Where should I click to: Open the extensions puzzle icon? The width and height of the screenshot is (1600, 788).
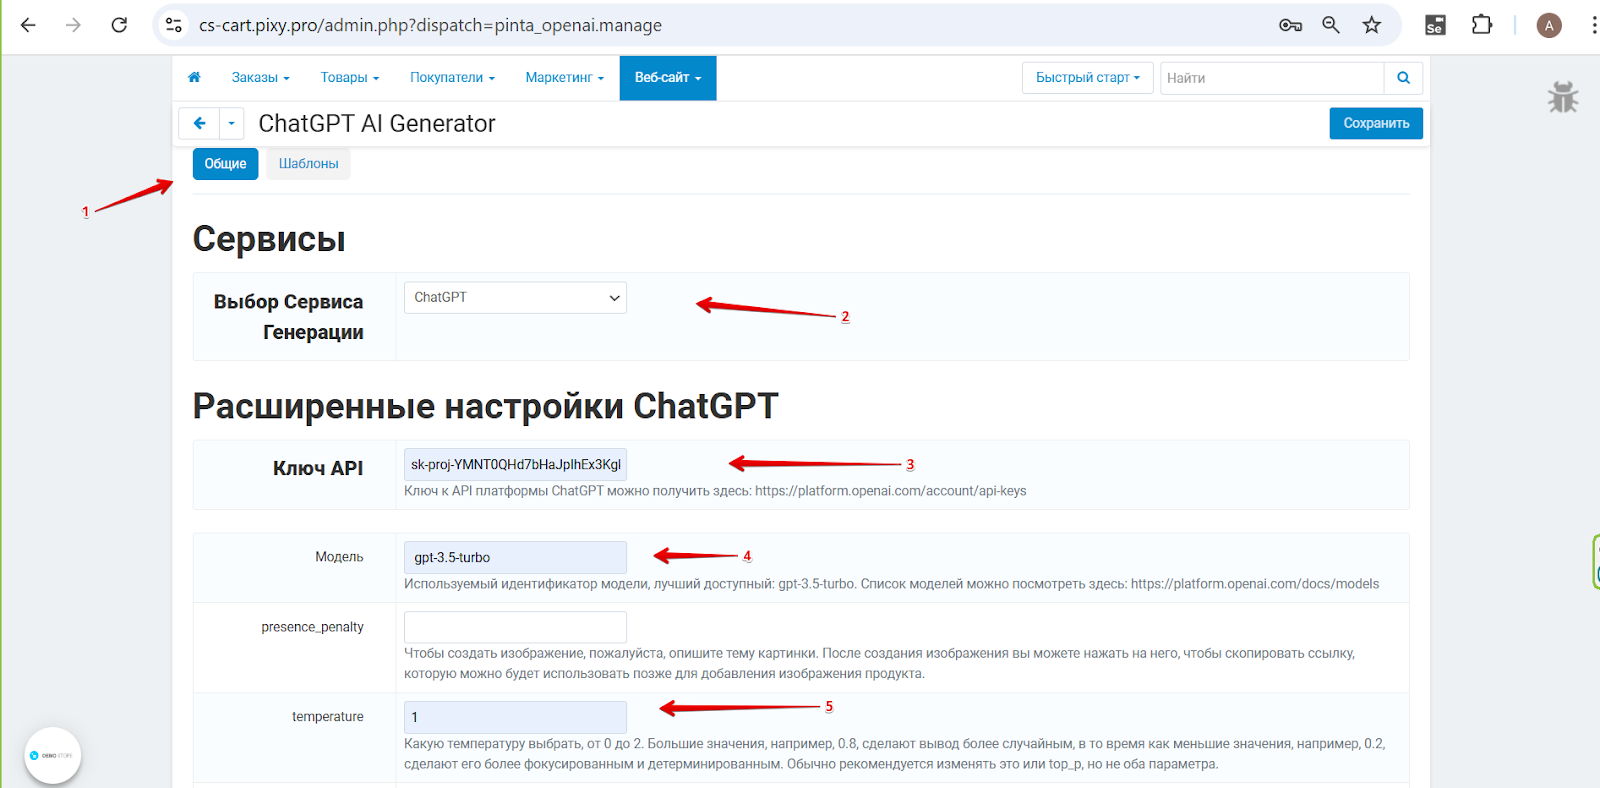coord(1482,25)
